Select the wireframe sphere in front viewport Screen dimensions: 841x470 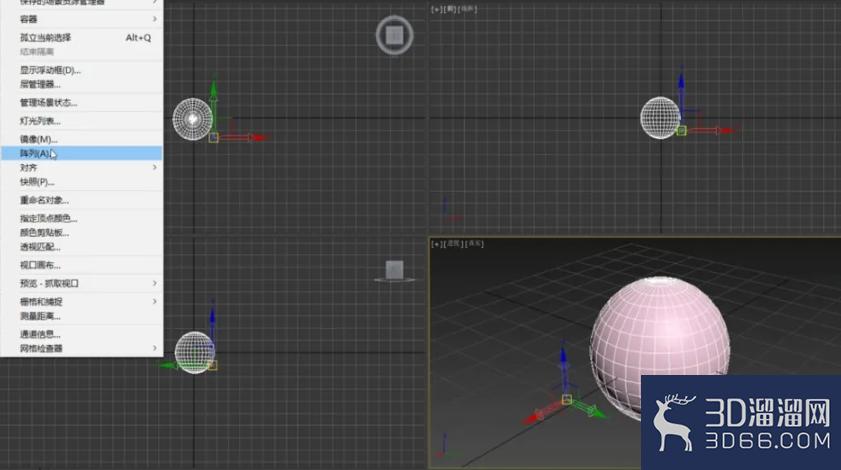(x=660, y=118)
